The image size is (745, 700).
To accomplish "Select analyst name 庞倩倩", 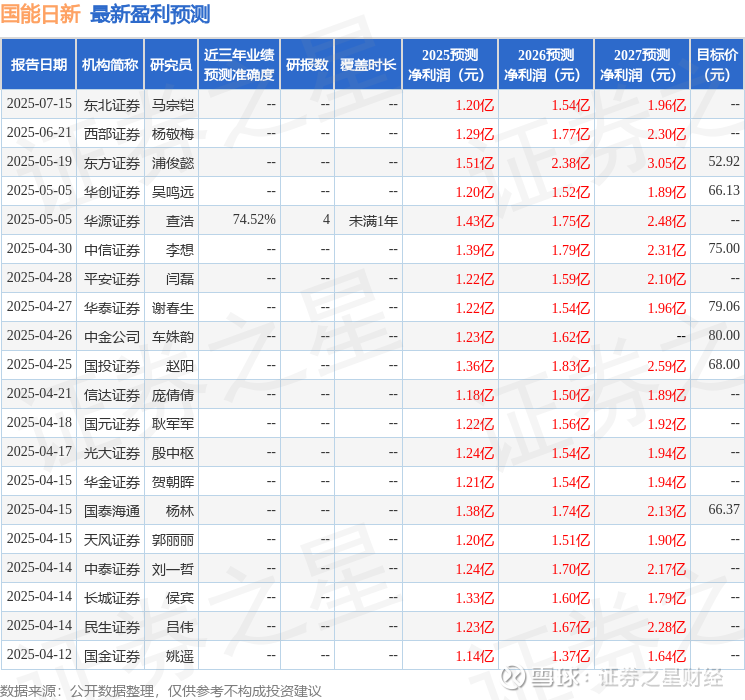I will click(x=172, y=395).
